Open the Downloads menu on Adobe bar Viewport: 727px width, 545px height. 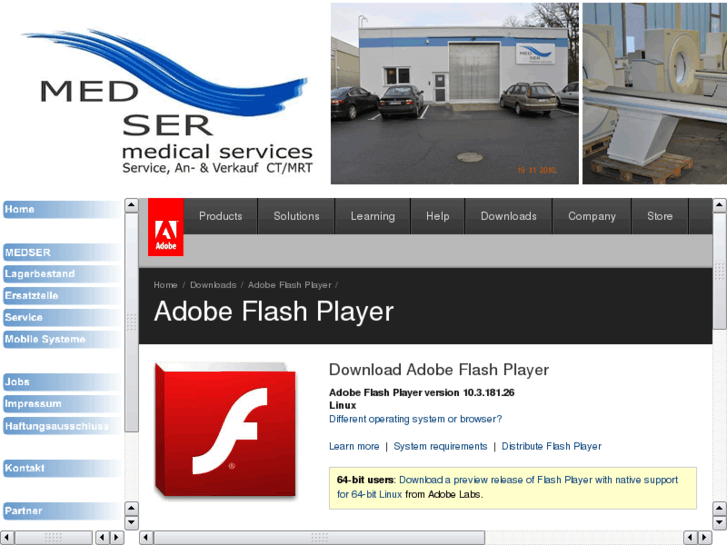tap(509, 216)
